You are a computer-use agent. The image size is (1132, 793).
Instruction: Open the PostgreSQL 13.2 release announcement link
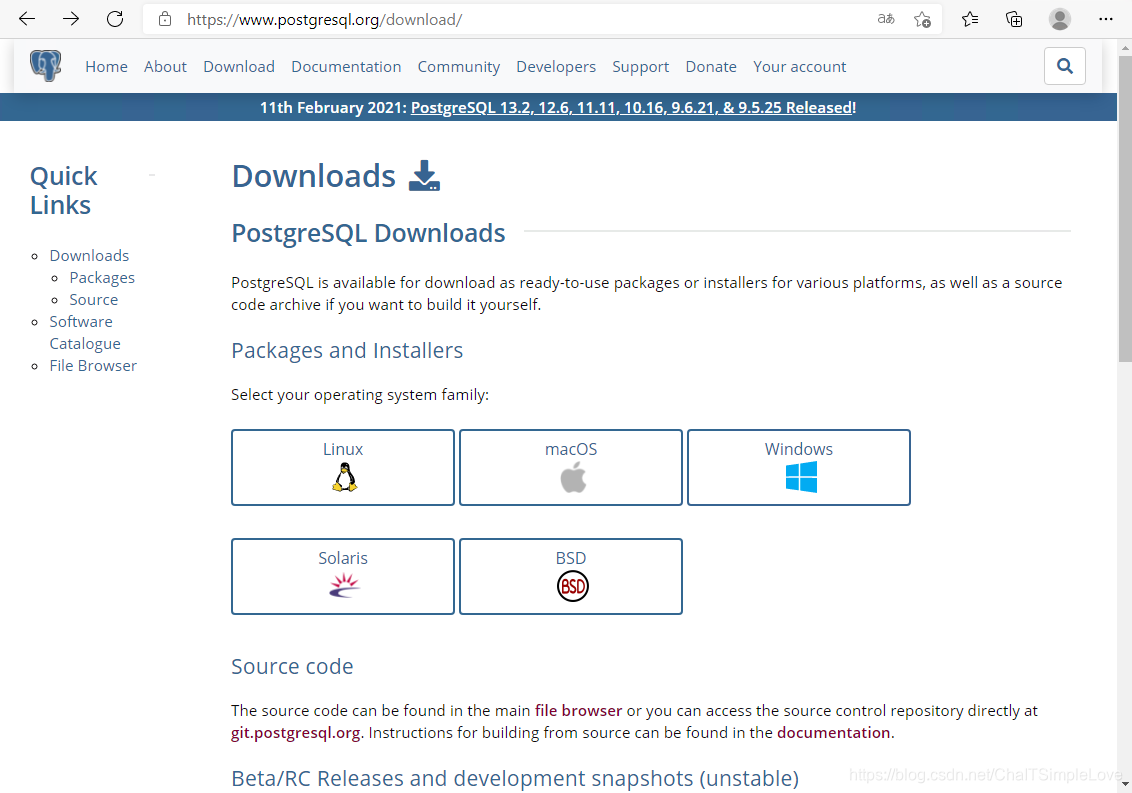tap(632, 108)
